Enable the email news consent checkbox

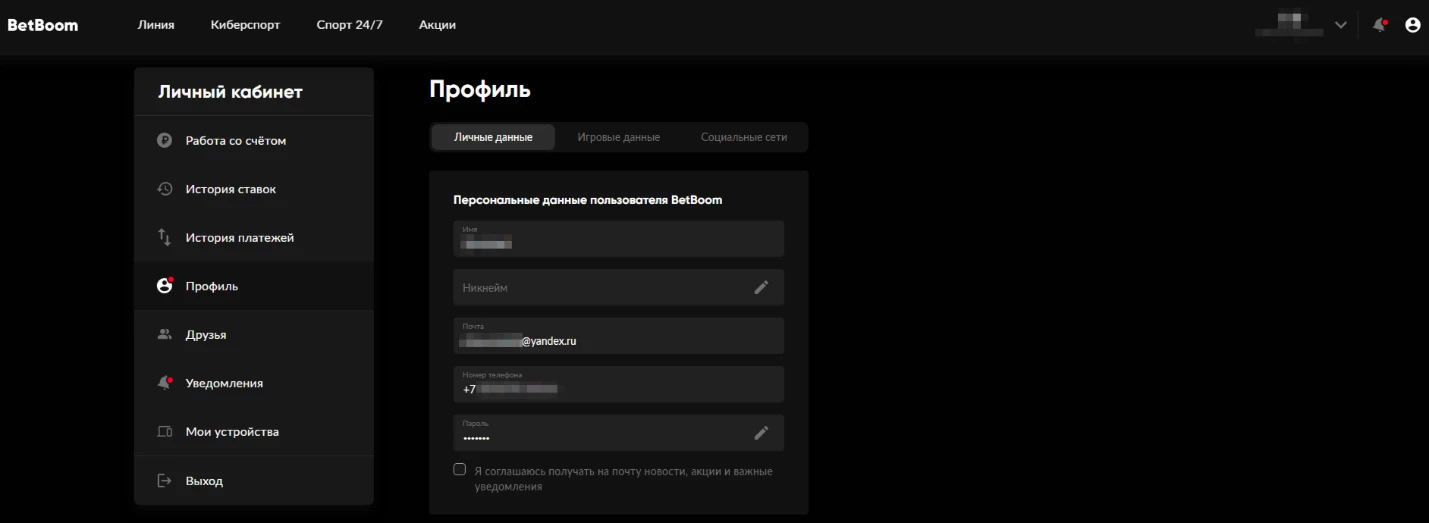pyautogui.click(x=460, y=470)
